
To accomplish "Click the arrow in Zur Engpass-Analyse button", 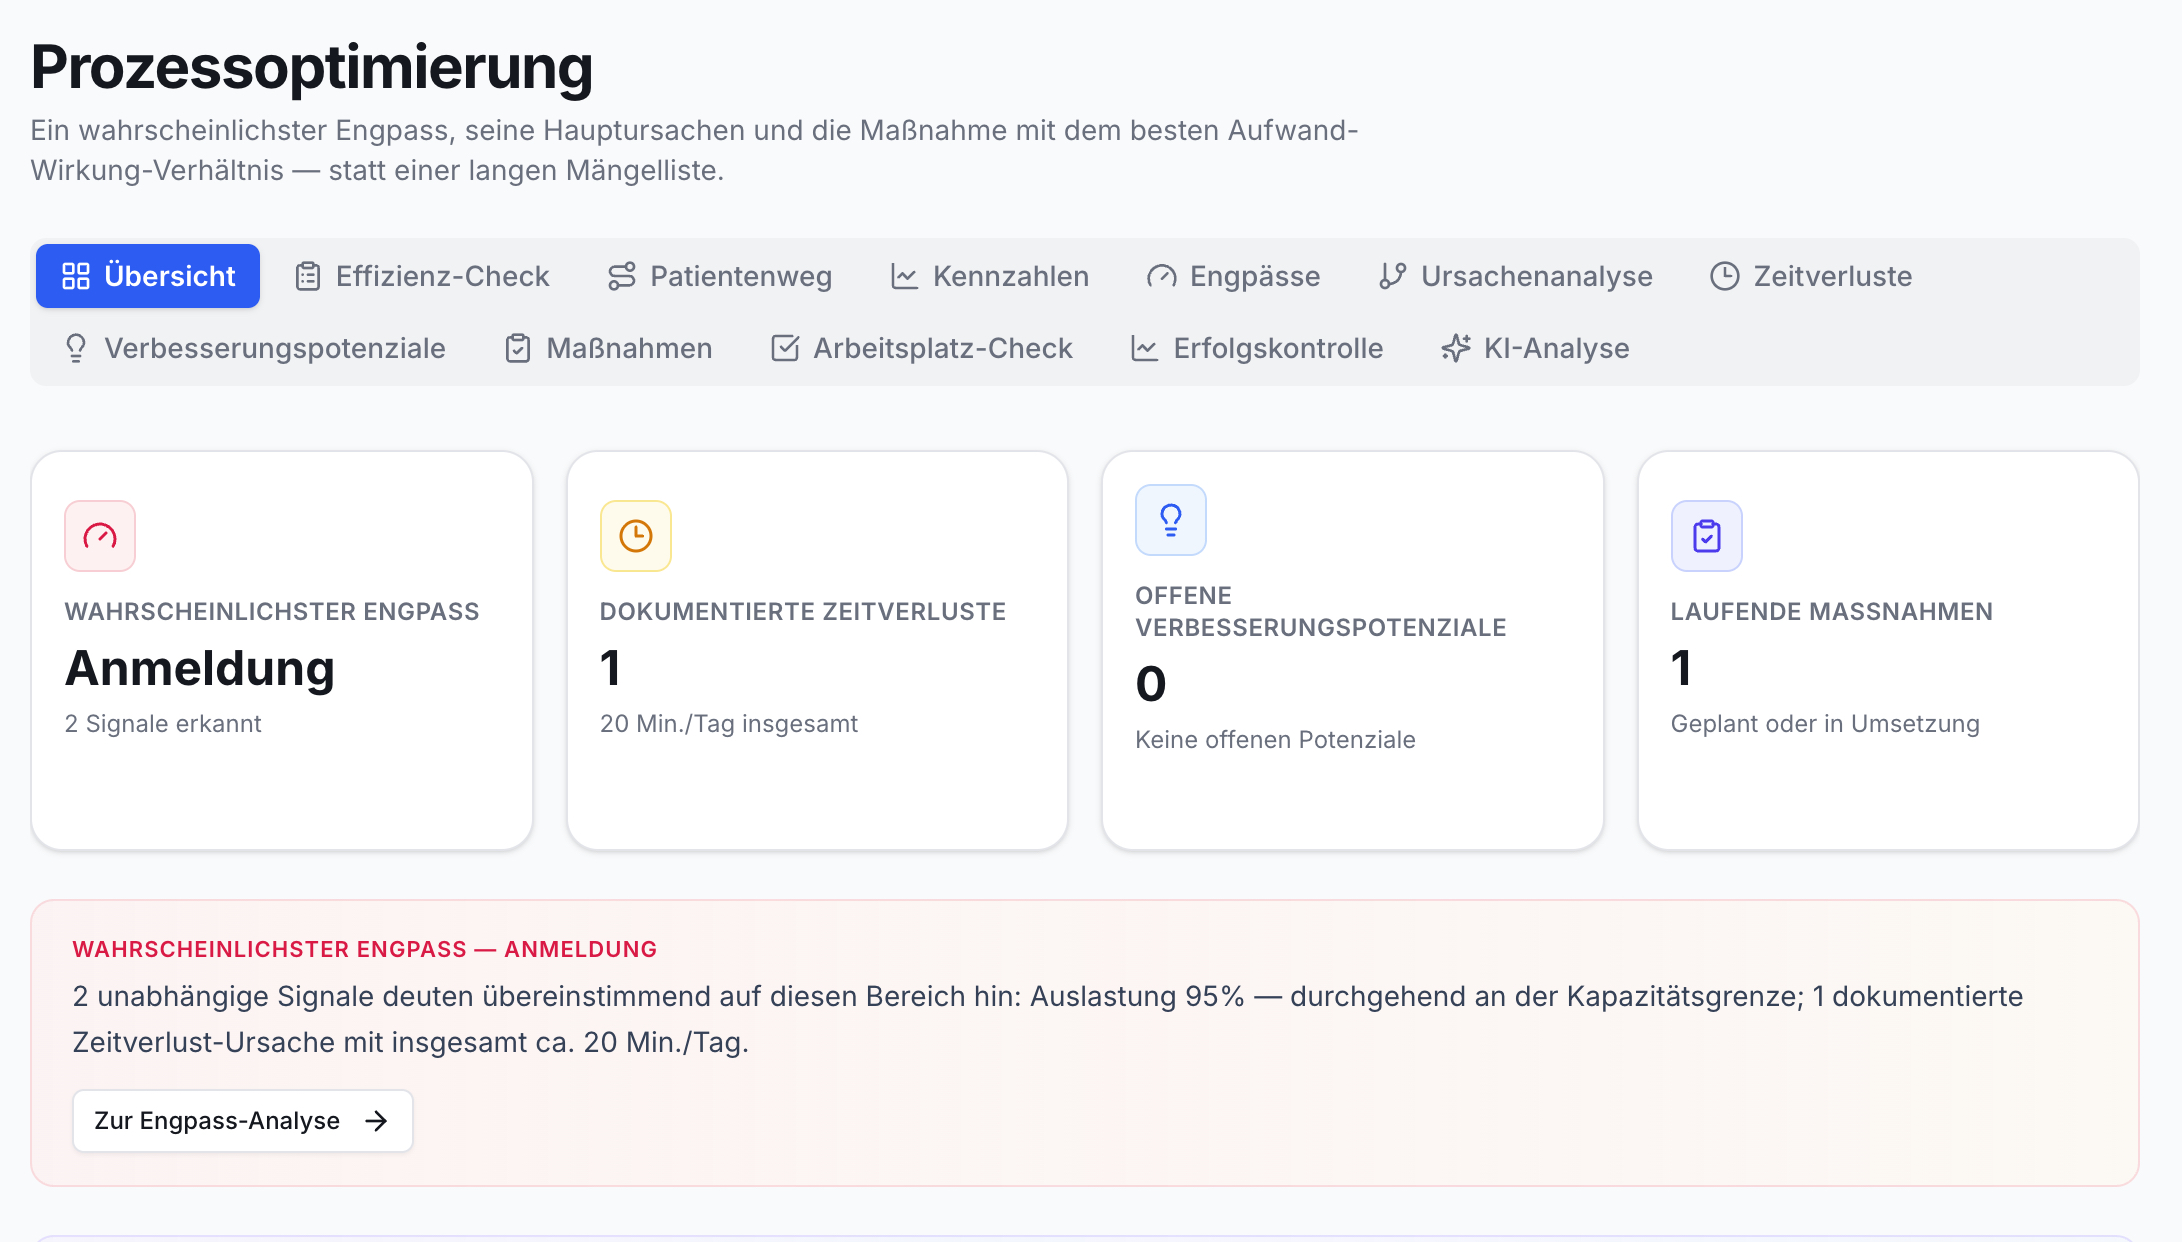I will [376, 1121].
